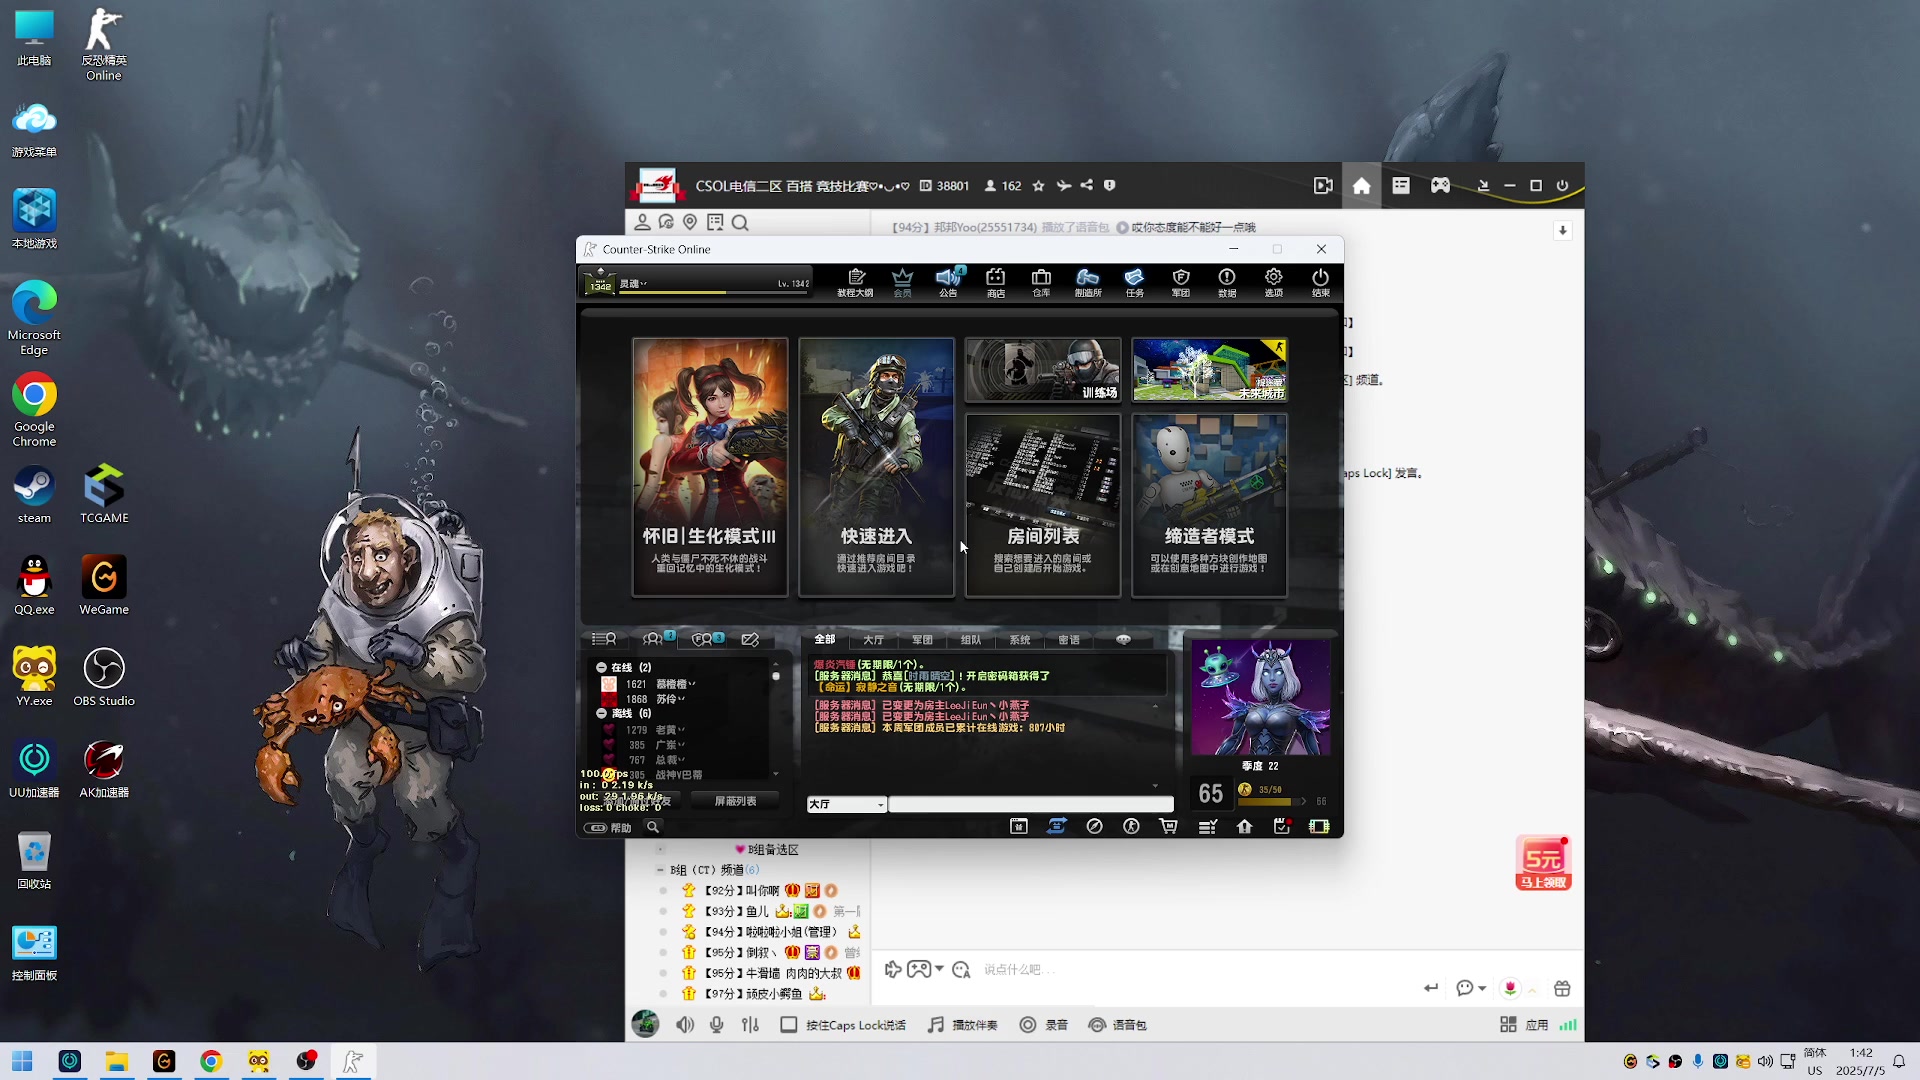Open the 商店 shop icon
The height and width of the screenshot is (1080, 1920).
(x=995, y=282)
